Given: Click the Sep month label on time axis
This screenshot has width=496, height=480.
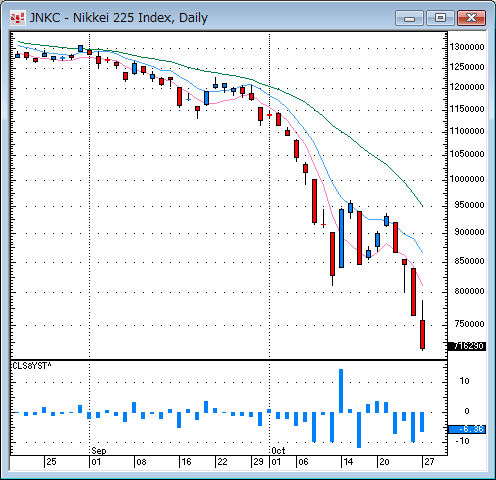Looking at the screenshot, I should 99,451.
